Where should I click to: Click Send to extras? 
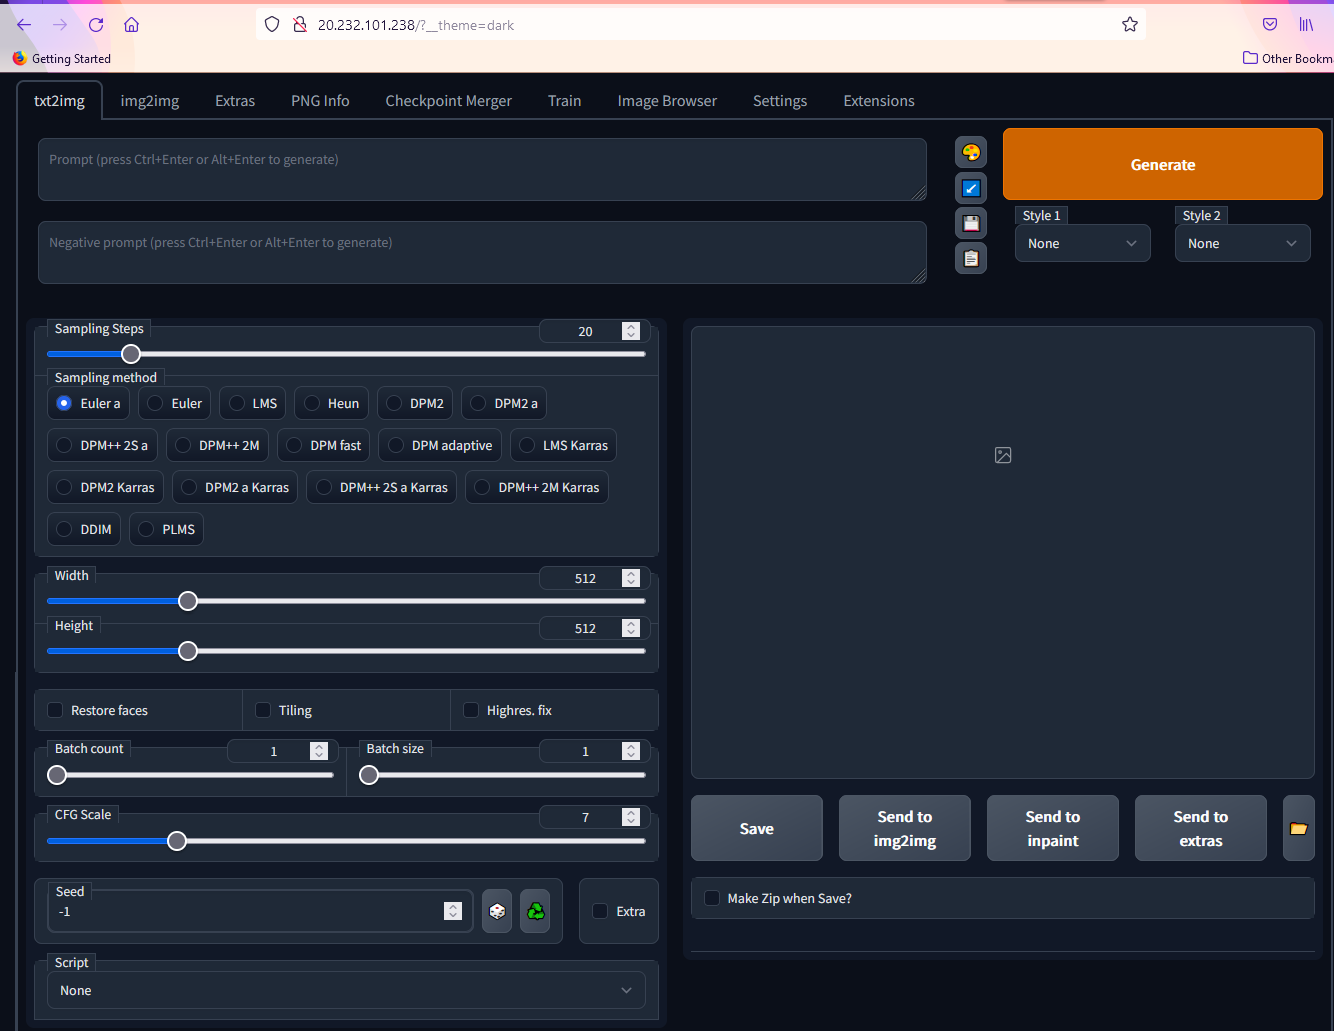(1201, 828)
